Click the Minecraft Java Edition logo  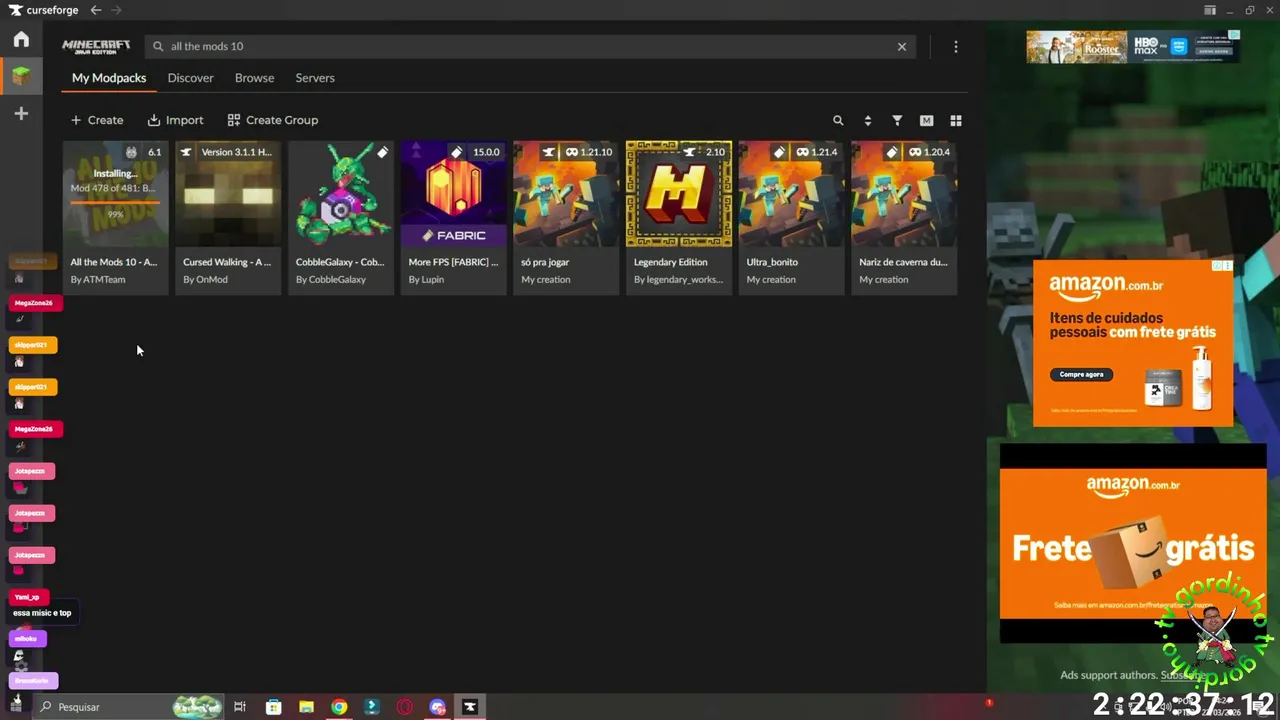[x=96, y=46]
